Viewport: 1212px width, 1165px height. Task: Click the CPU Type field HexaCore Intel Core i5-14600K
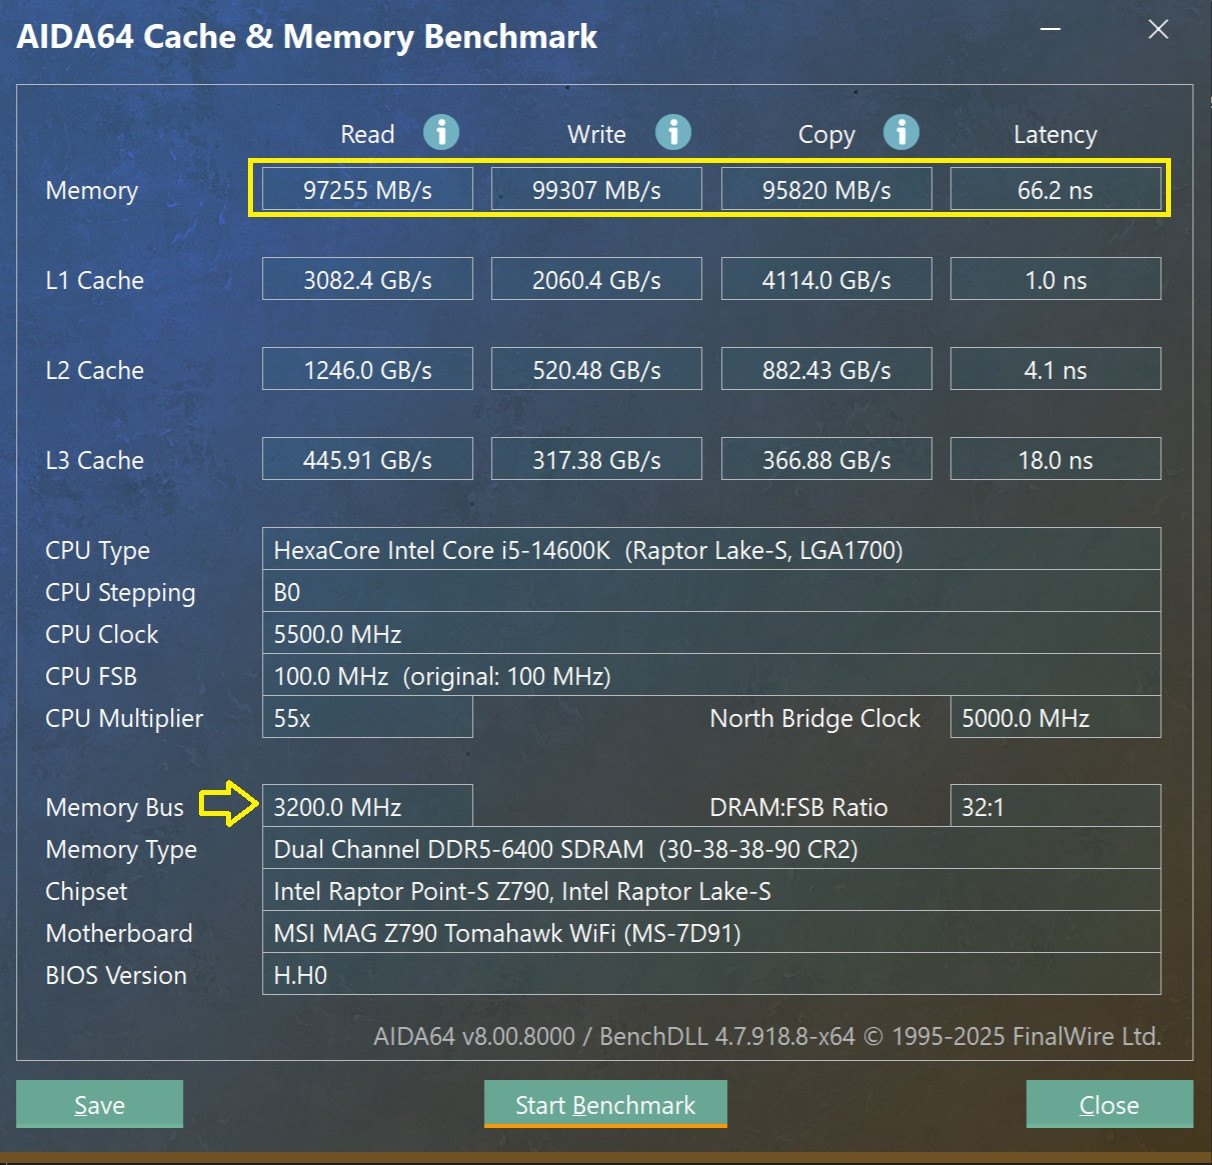[711, 549]
